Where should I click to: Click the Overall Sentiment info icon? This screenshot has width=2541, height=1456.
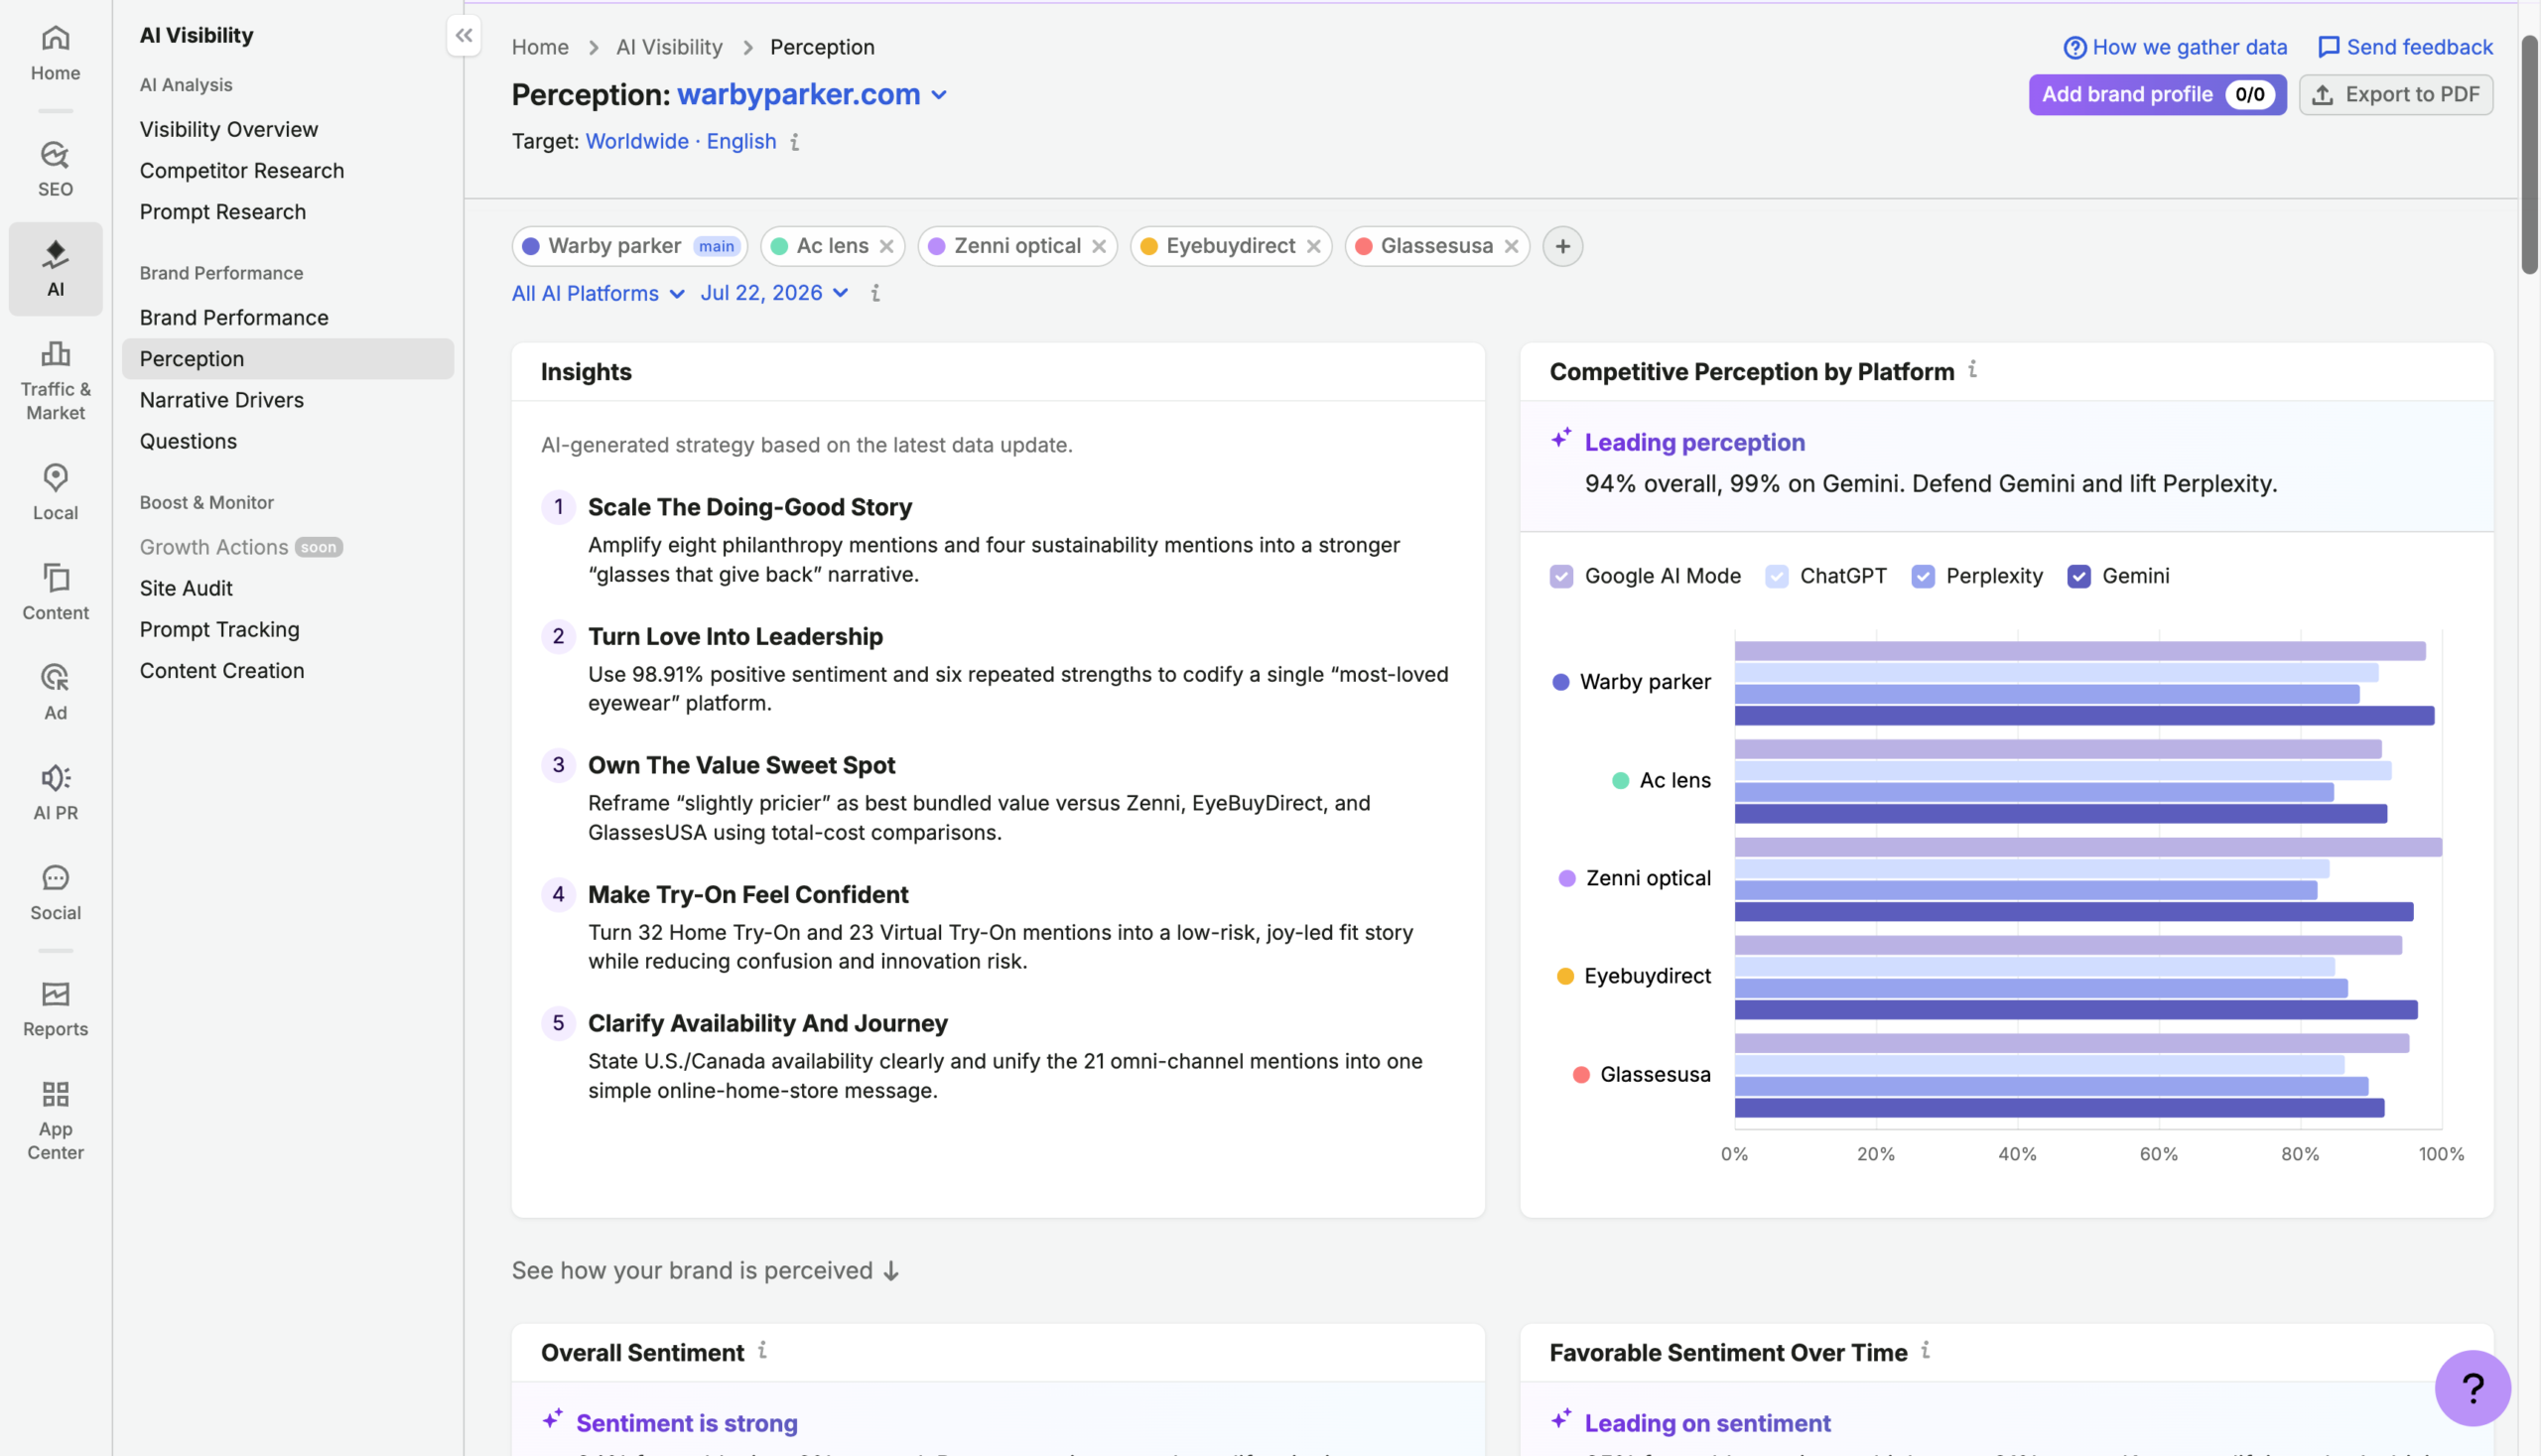click(762, 1351)
